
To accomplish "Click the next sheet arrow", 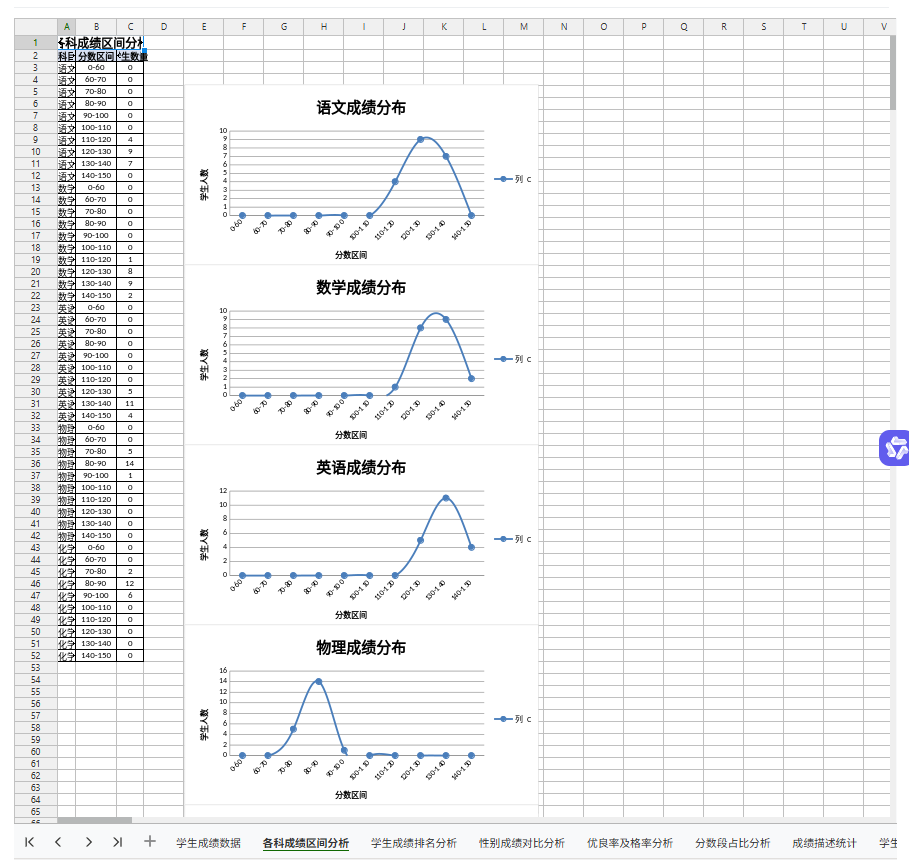I will pos(88,842).
